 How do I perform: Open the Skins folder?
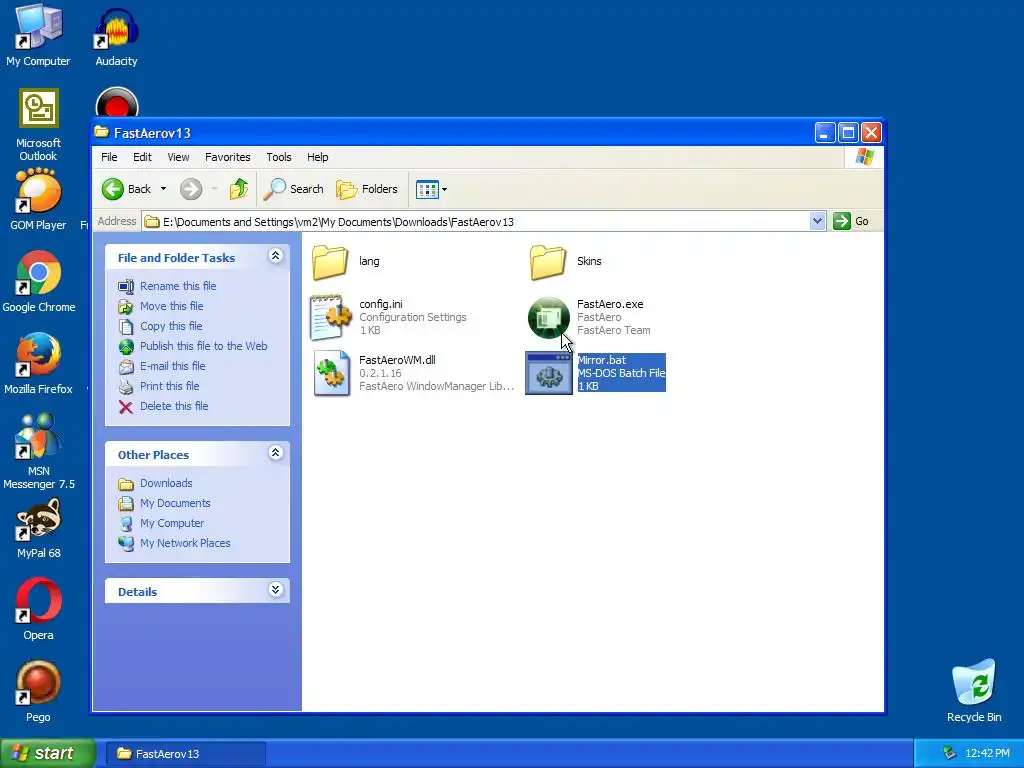coord(548,262)
